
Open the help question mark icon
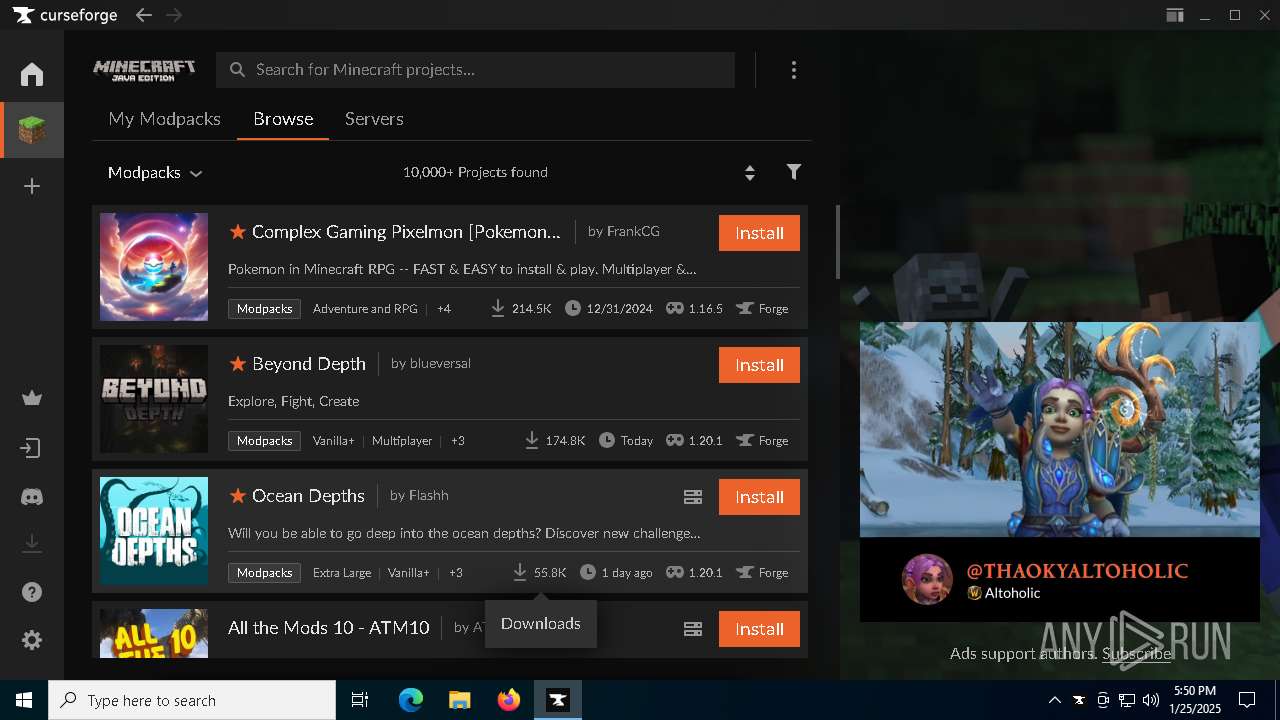(x=32, y=592)
